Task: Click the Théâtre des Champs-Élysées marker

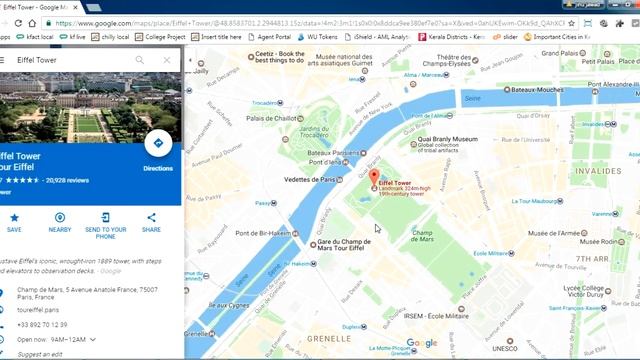Action: (475, 60)
